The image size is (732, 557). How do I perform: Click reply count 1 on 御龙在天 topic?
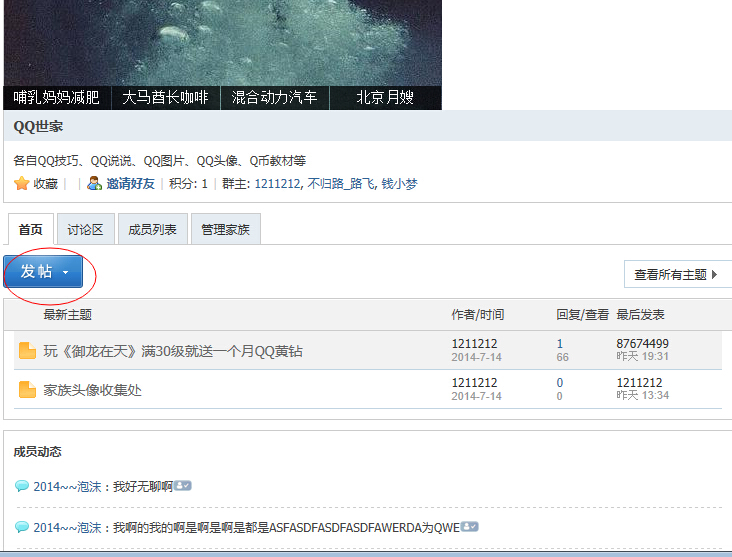(x=560, y=344)
